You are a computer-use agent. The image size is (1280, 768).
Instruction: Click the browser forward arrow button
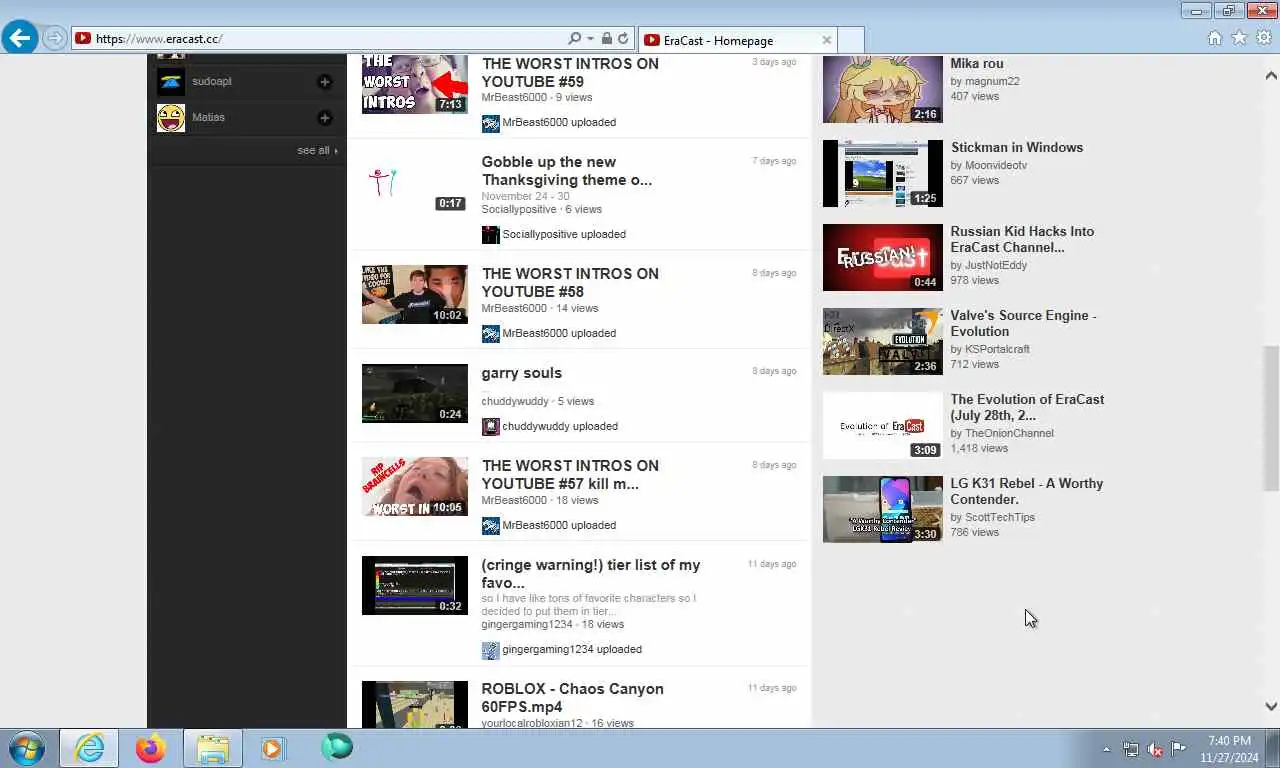[54, 39]
